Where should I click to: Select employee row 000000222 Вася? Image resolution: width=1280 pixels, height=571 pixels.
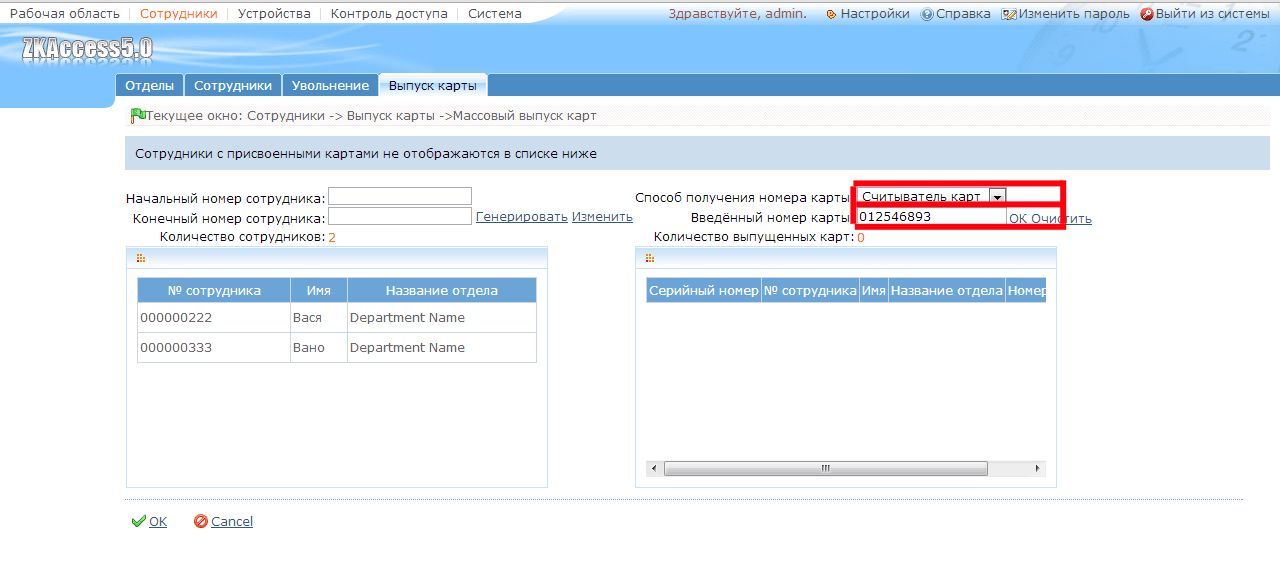tap(337, 318)
